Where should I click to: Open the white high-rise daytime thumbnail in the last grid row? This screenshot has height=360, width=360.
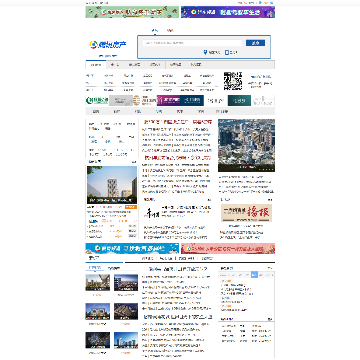(126, 340)
